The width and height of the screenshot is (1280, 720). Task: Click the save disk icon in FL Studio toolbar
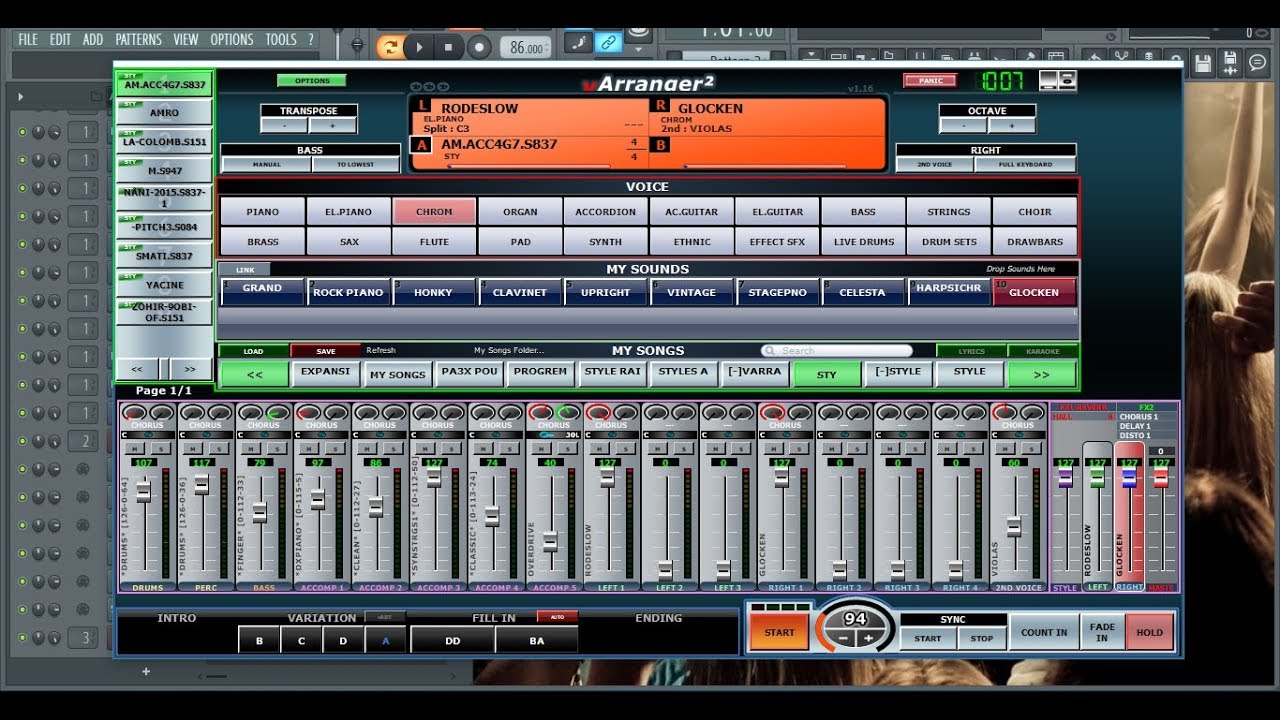click(1203, 63)
